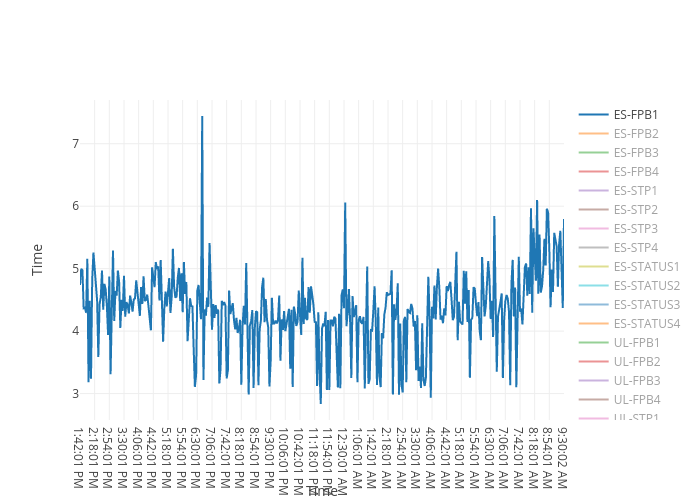Click the ES-STP2 legend item
Viewport: 700px width, 500px height.
635,210
